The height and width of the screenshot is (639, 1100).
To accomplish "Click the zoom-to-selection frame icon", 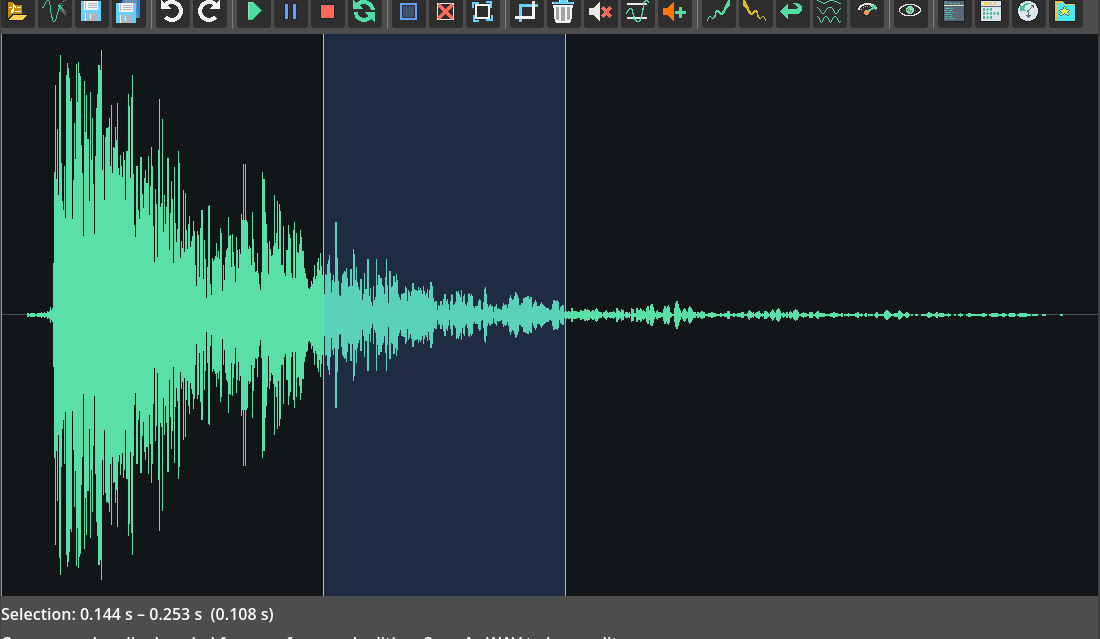I will pyautogui.click(x=482, y=11).
